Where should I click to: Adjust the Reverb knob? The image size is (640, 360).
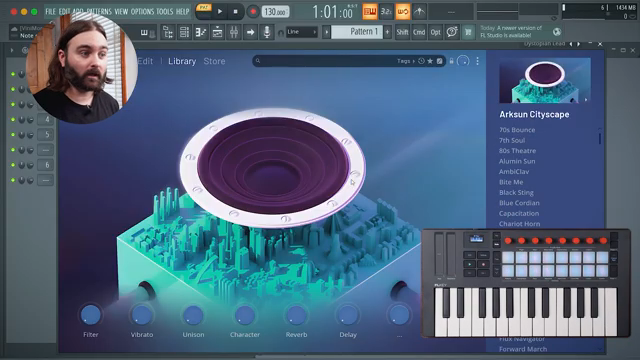(296, 315)
